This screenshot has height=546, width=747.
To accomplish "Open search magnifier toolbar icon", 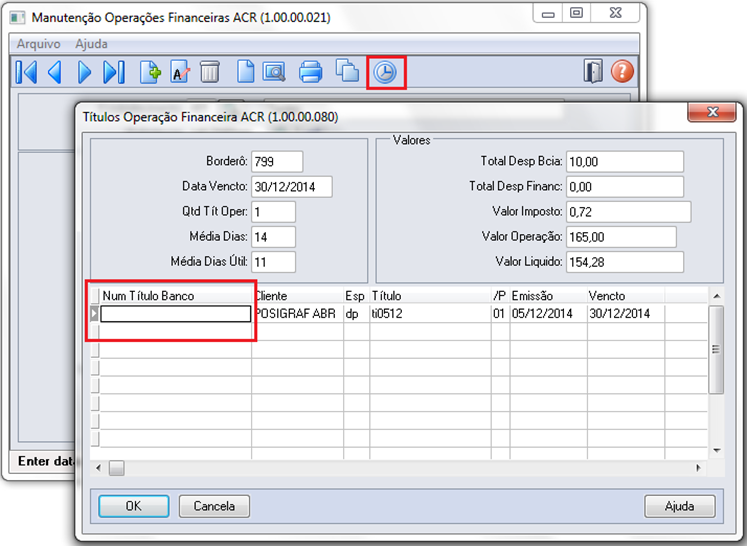I will (274, 72).
